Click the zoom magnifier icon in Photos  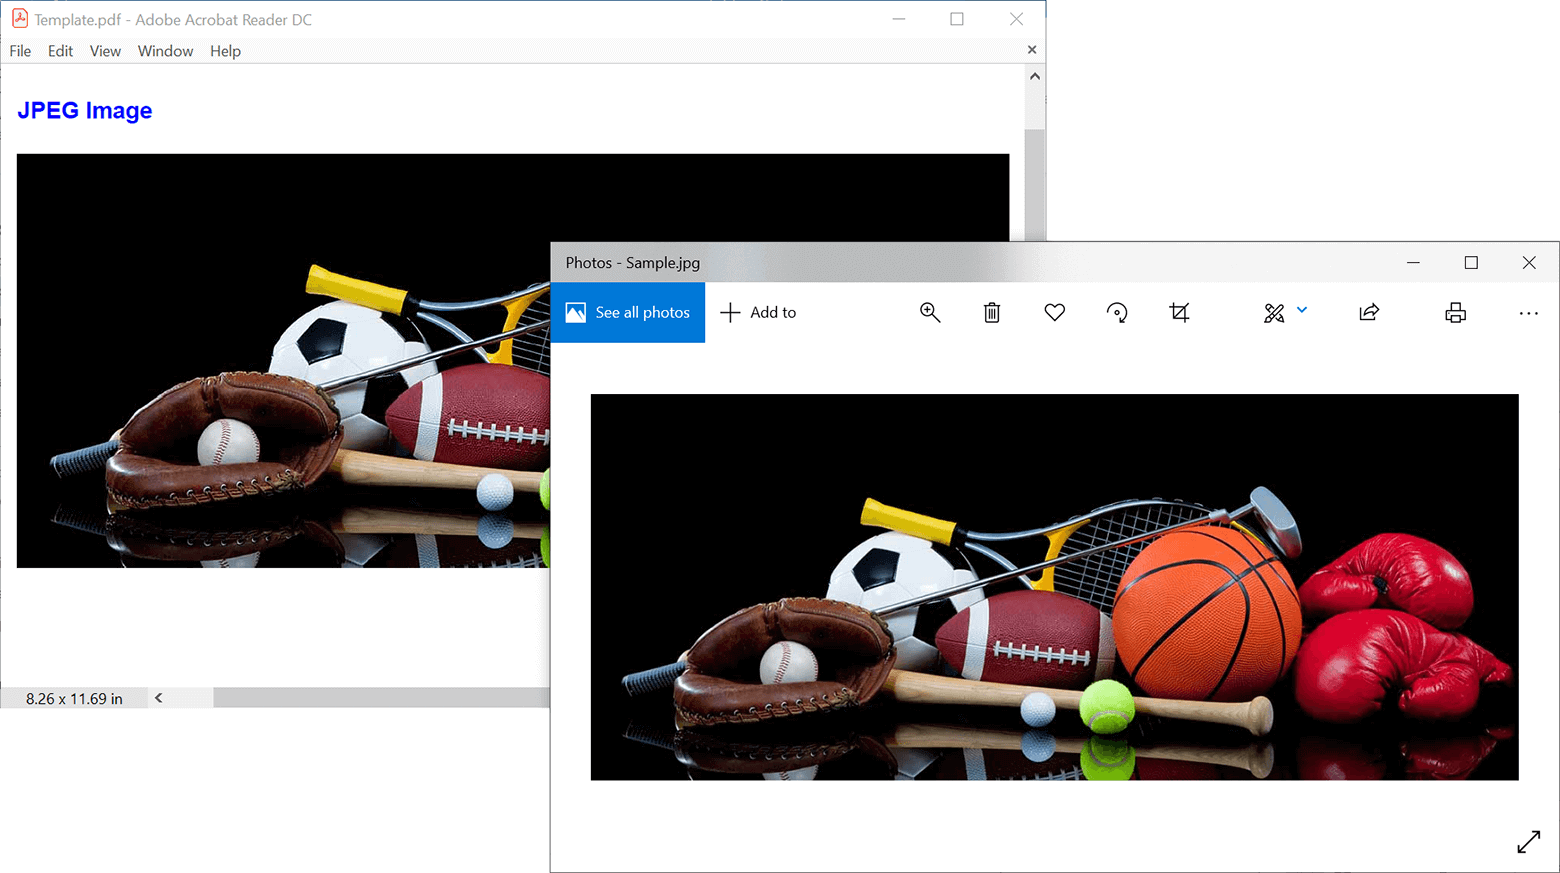pos(930,313)
